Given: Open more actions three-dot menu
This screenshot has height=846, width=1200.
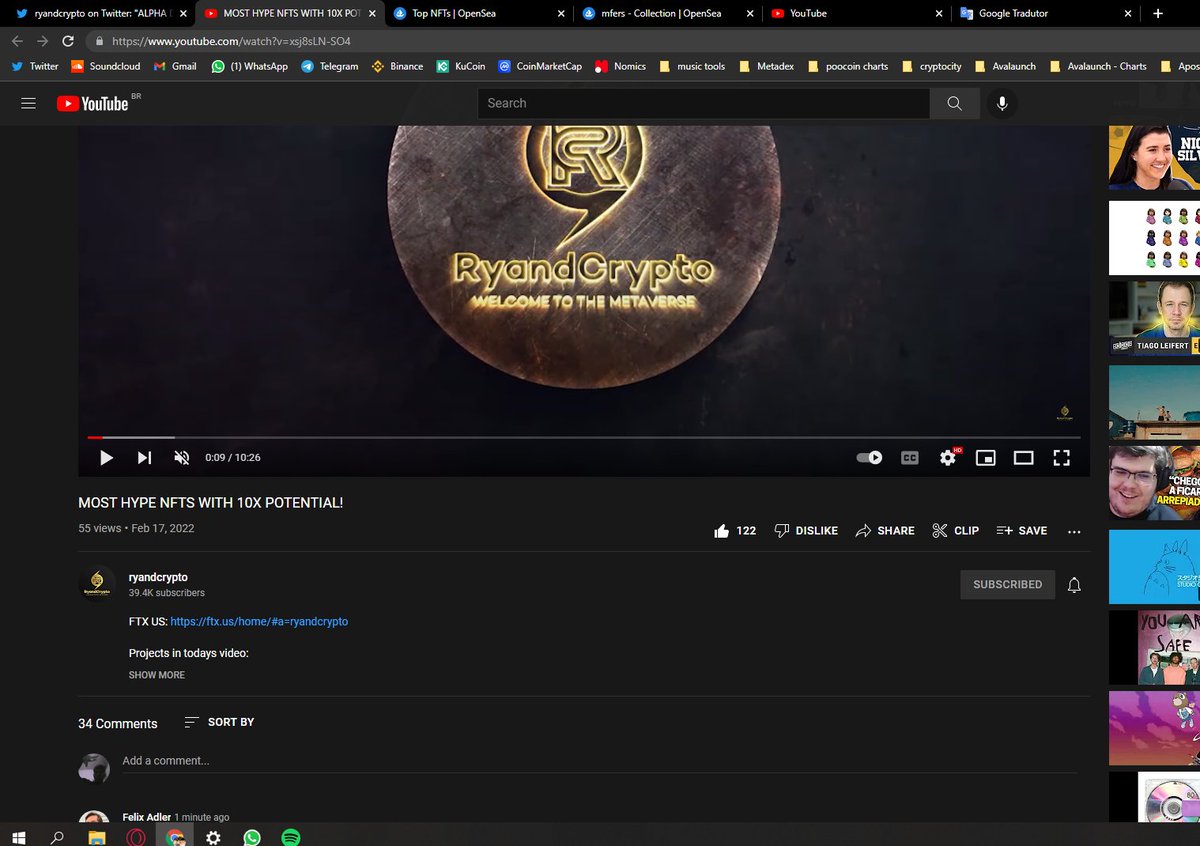Looking at the screenshot, I should (1074, 531).
